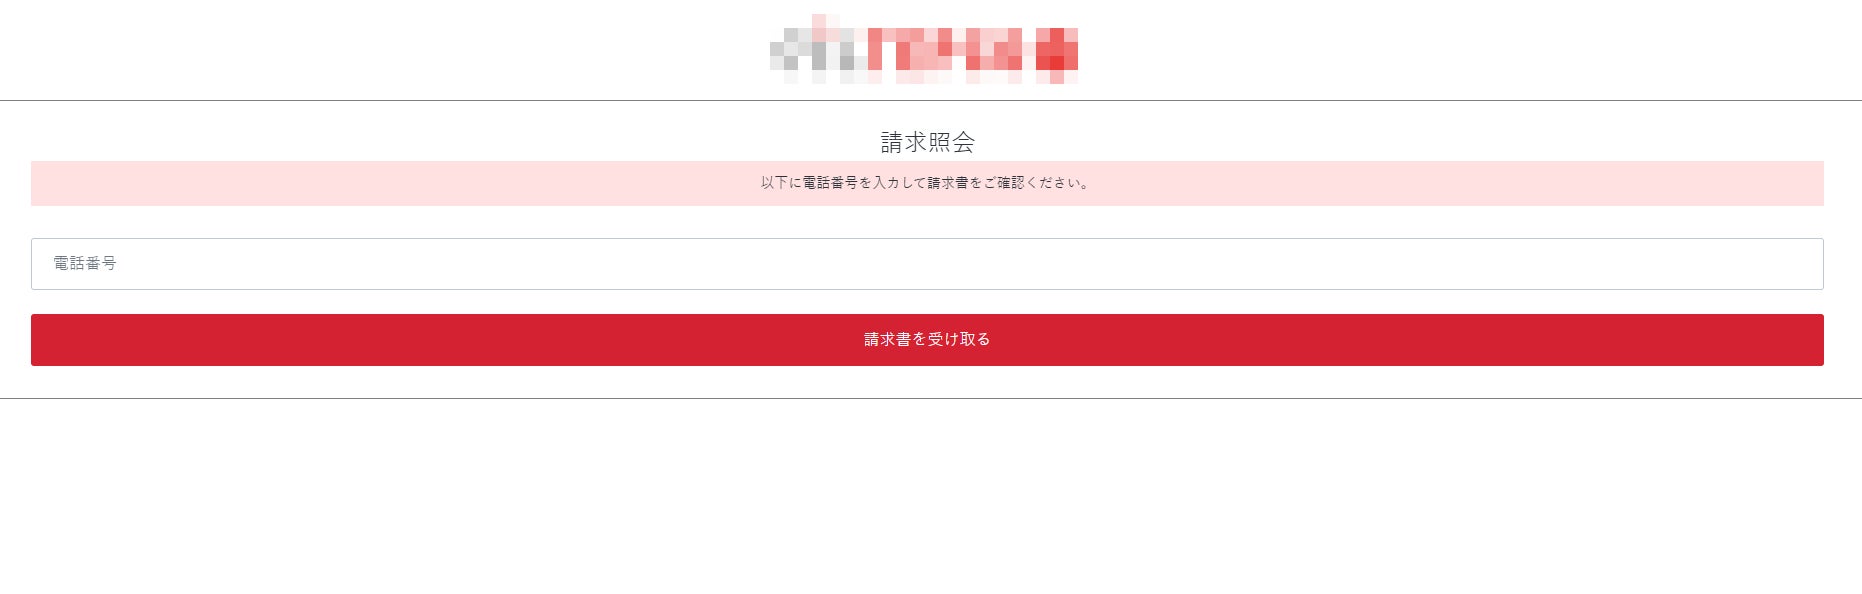Click the footer divider line below button

[x=931, y=398]
